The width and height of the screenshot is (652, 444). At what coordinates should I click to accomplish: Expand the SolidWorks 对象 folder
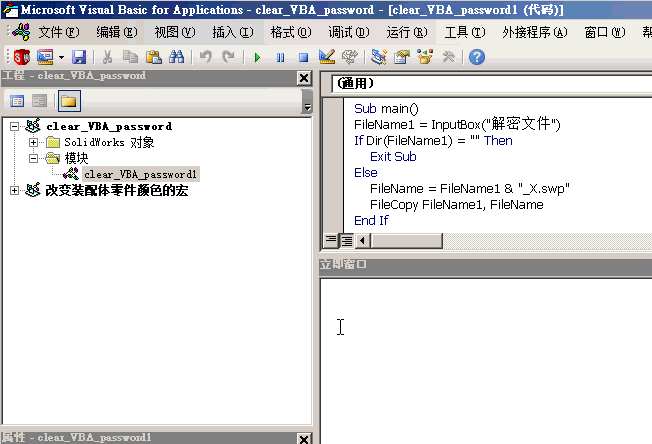34,143
